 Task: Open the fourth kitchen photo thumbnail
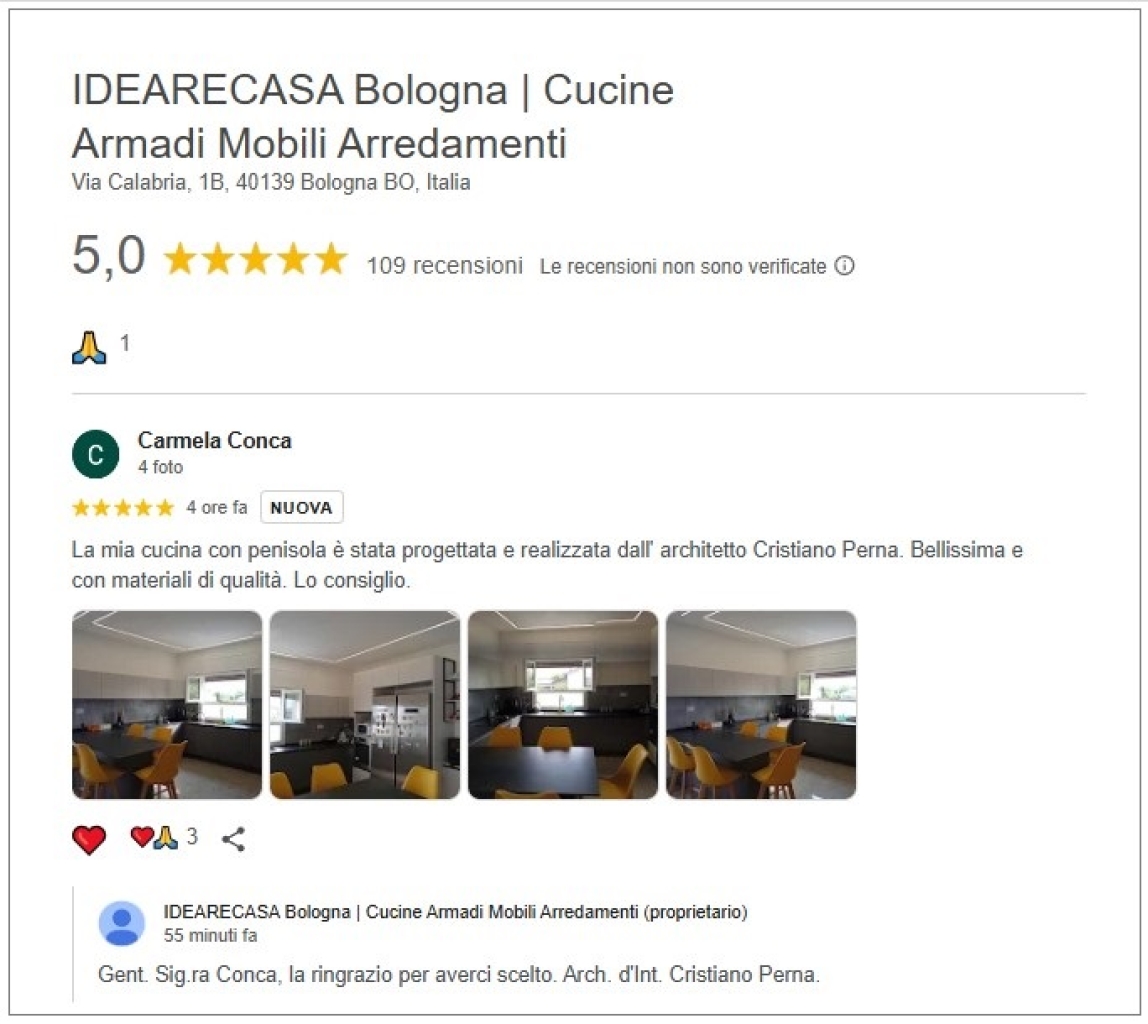[x=761, y=705]
